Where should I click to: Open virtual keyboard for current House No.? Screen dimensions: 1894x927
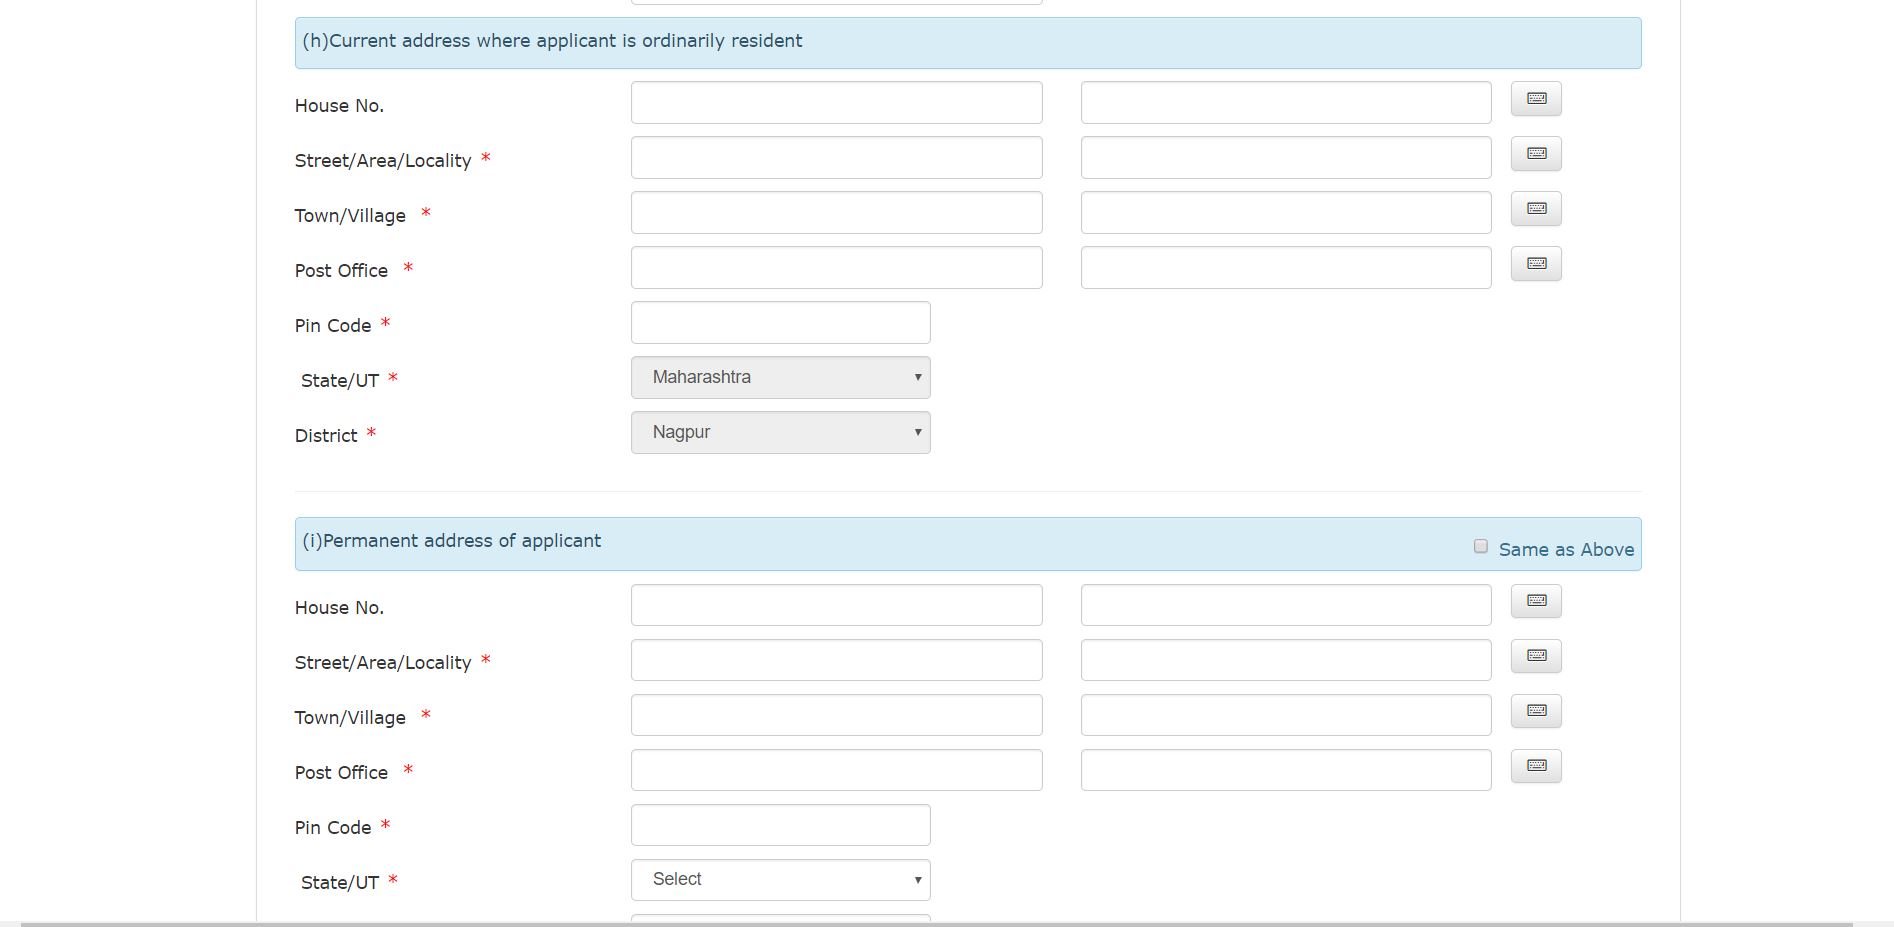(x=1536, y=99)
